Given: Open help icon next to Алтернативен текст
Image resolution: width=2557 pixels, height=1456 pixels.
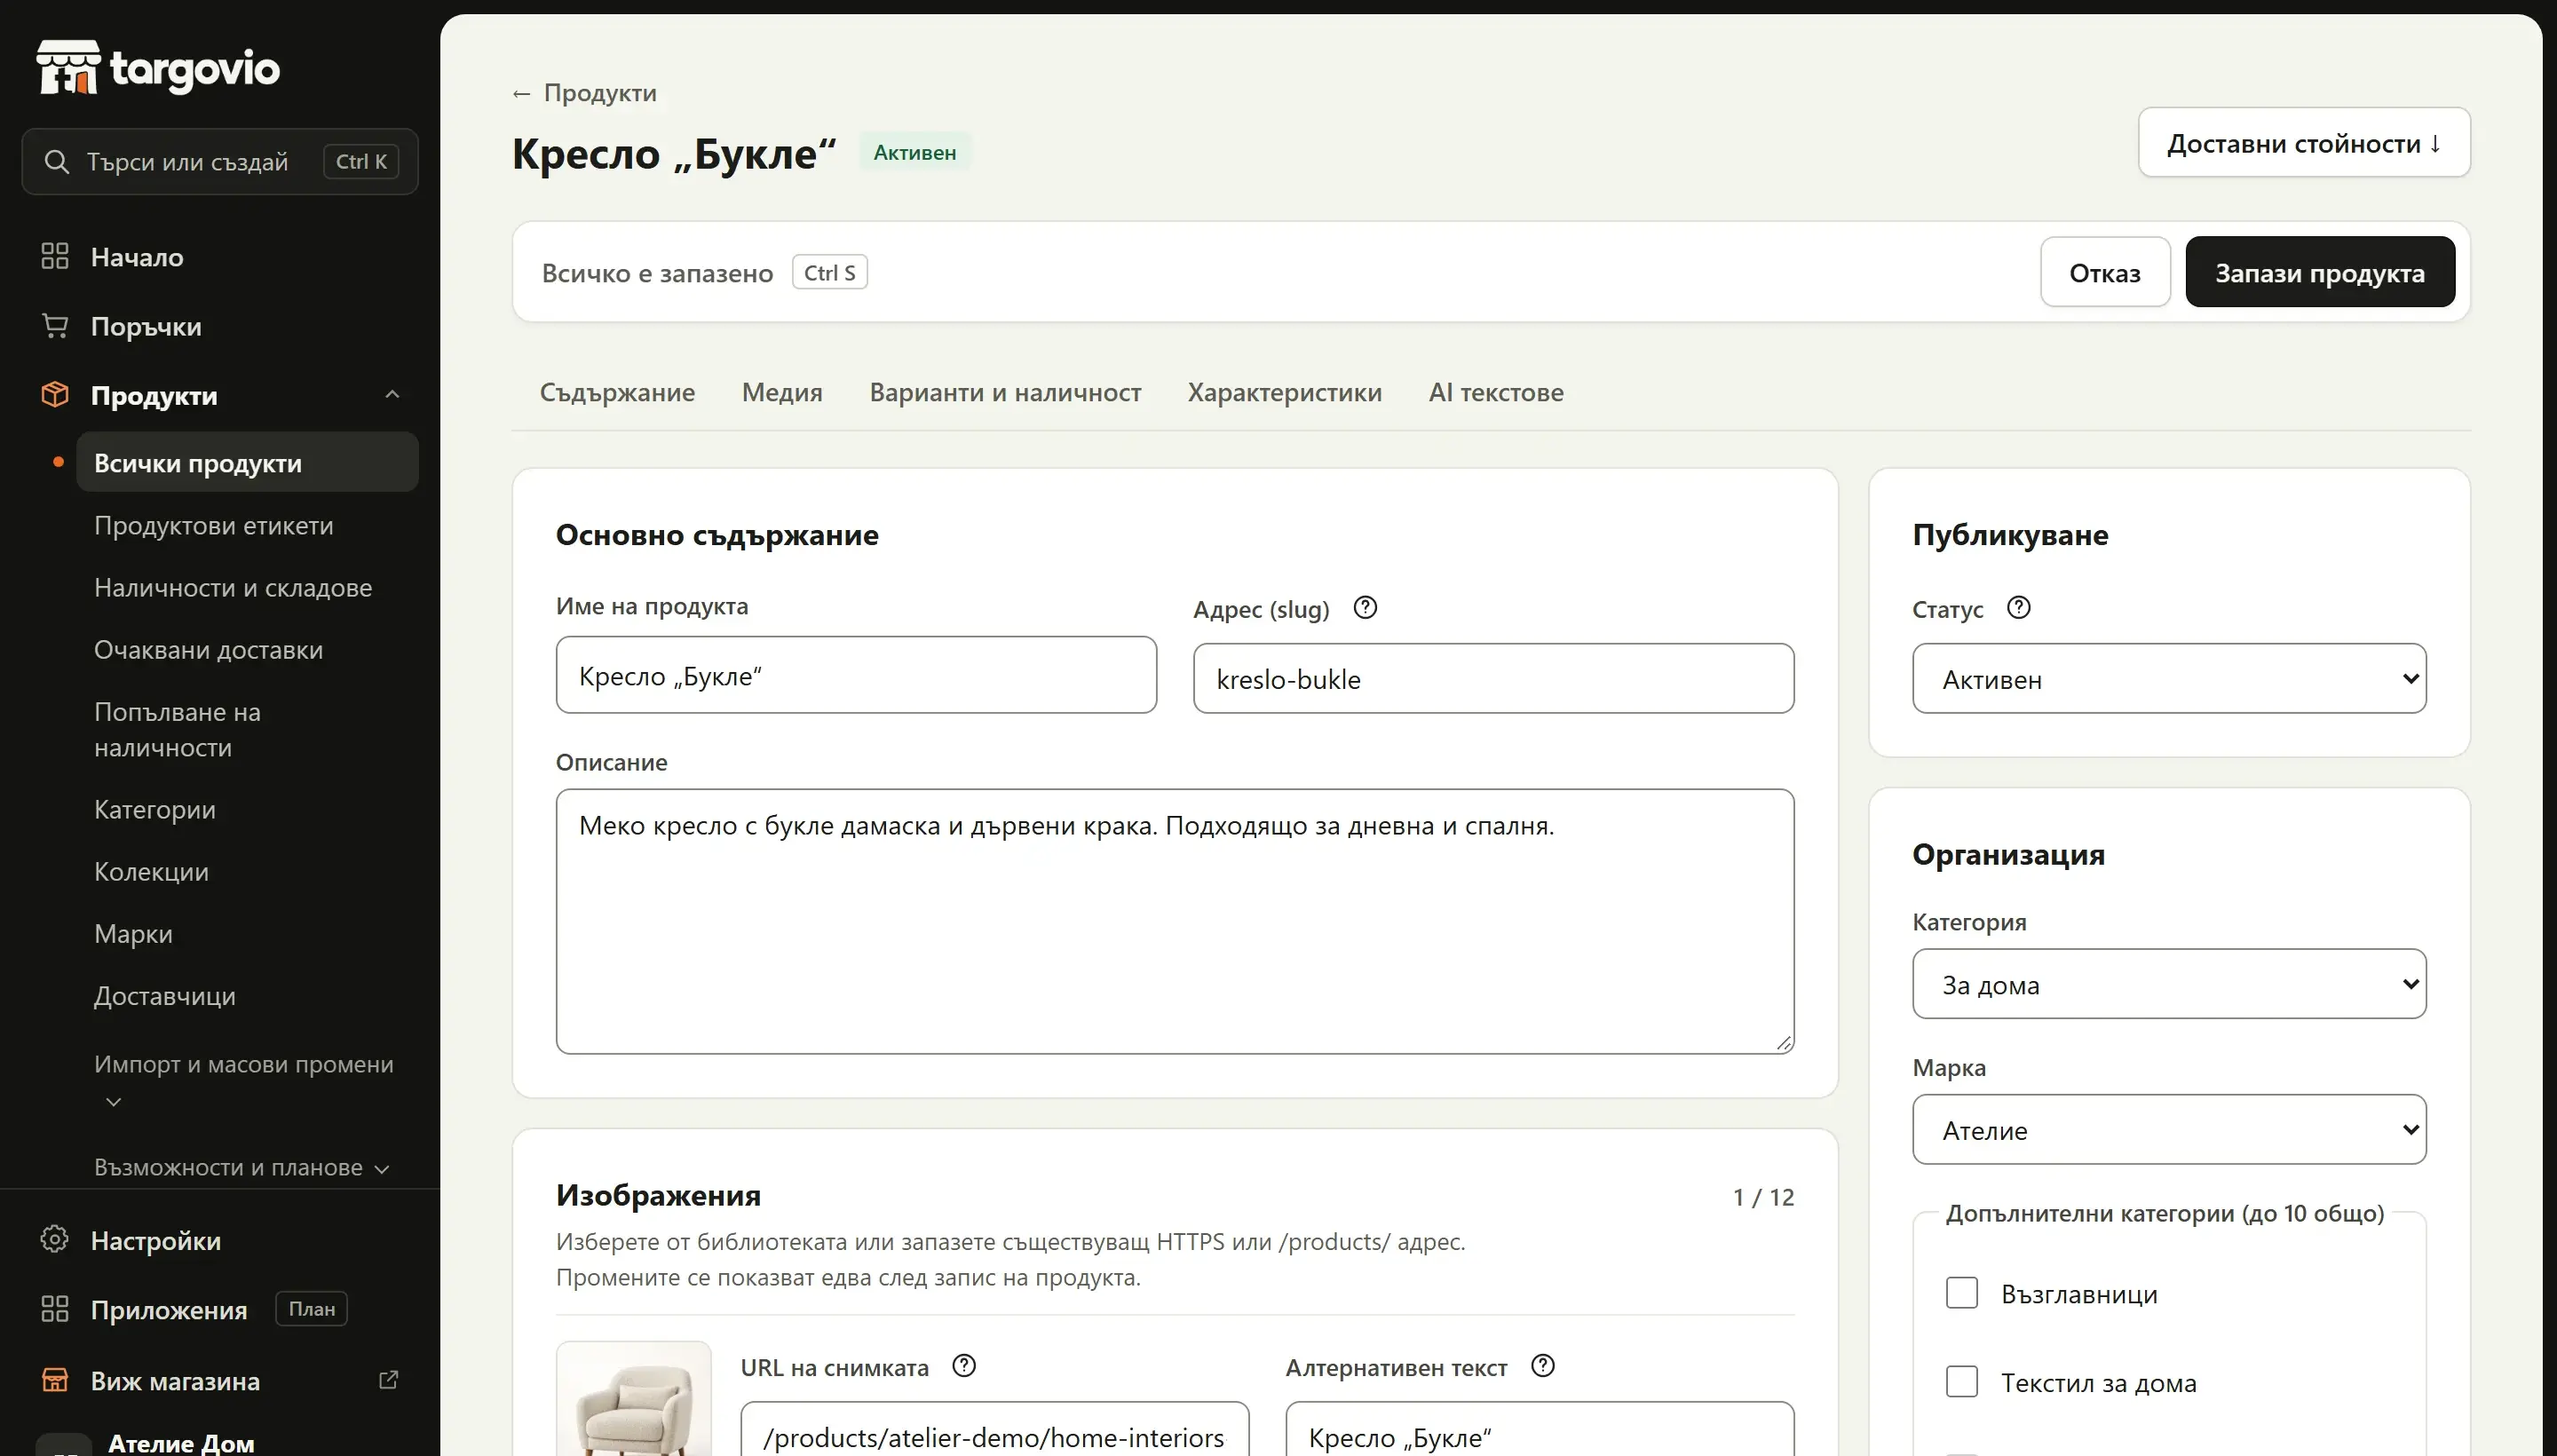Looking at the screenshot, I should (x=1543, y=1366).
